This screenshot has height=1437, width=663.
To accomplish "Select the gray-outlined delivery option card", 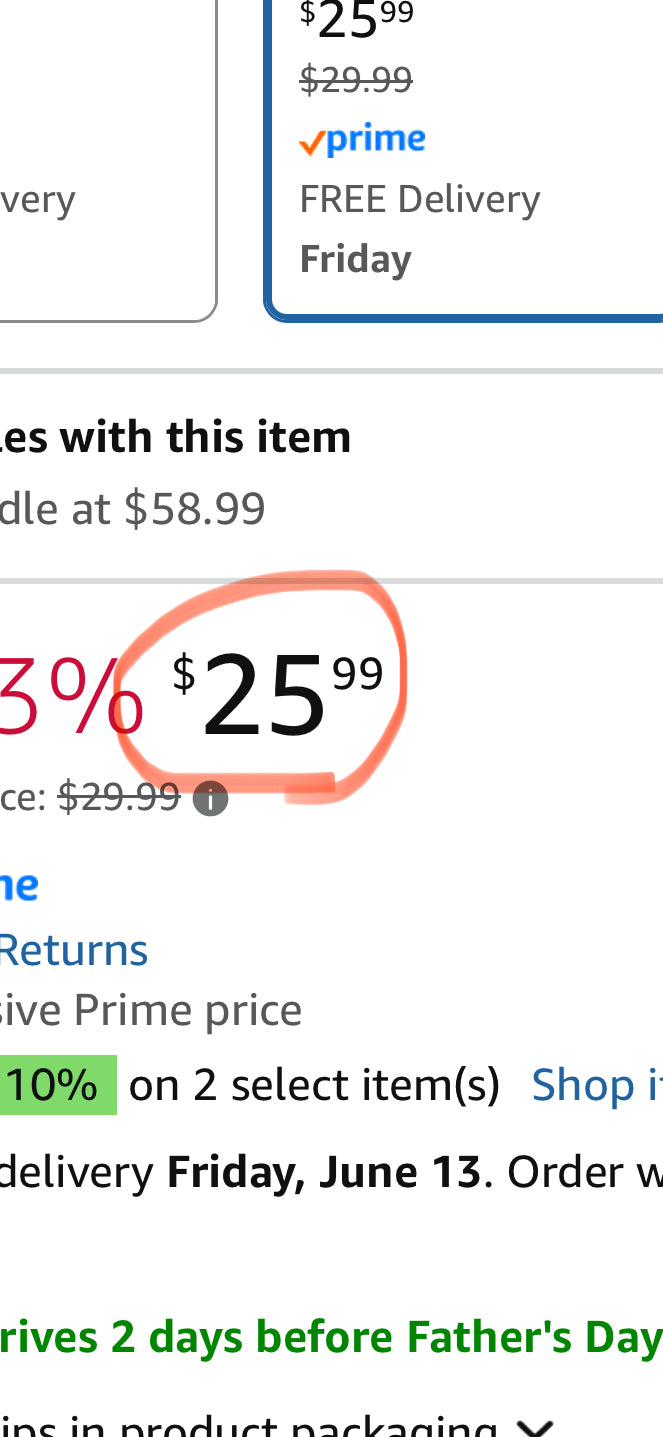I will (100, 160).
